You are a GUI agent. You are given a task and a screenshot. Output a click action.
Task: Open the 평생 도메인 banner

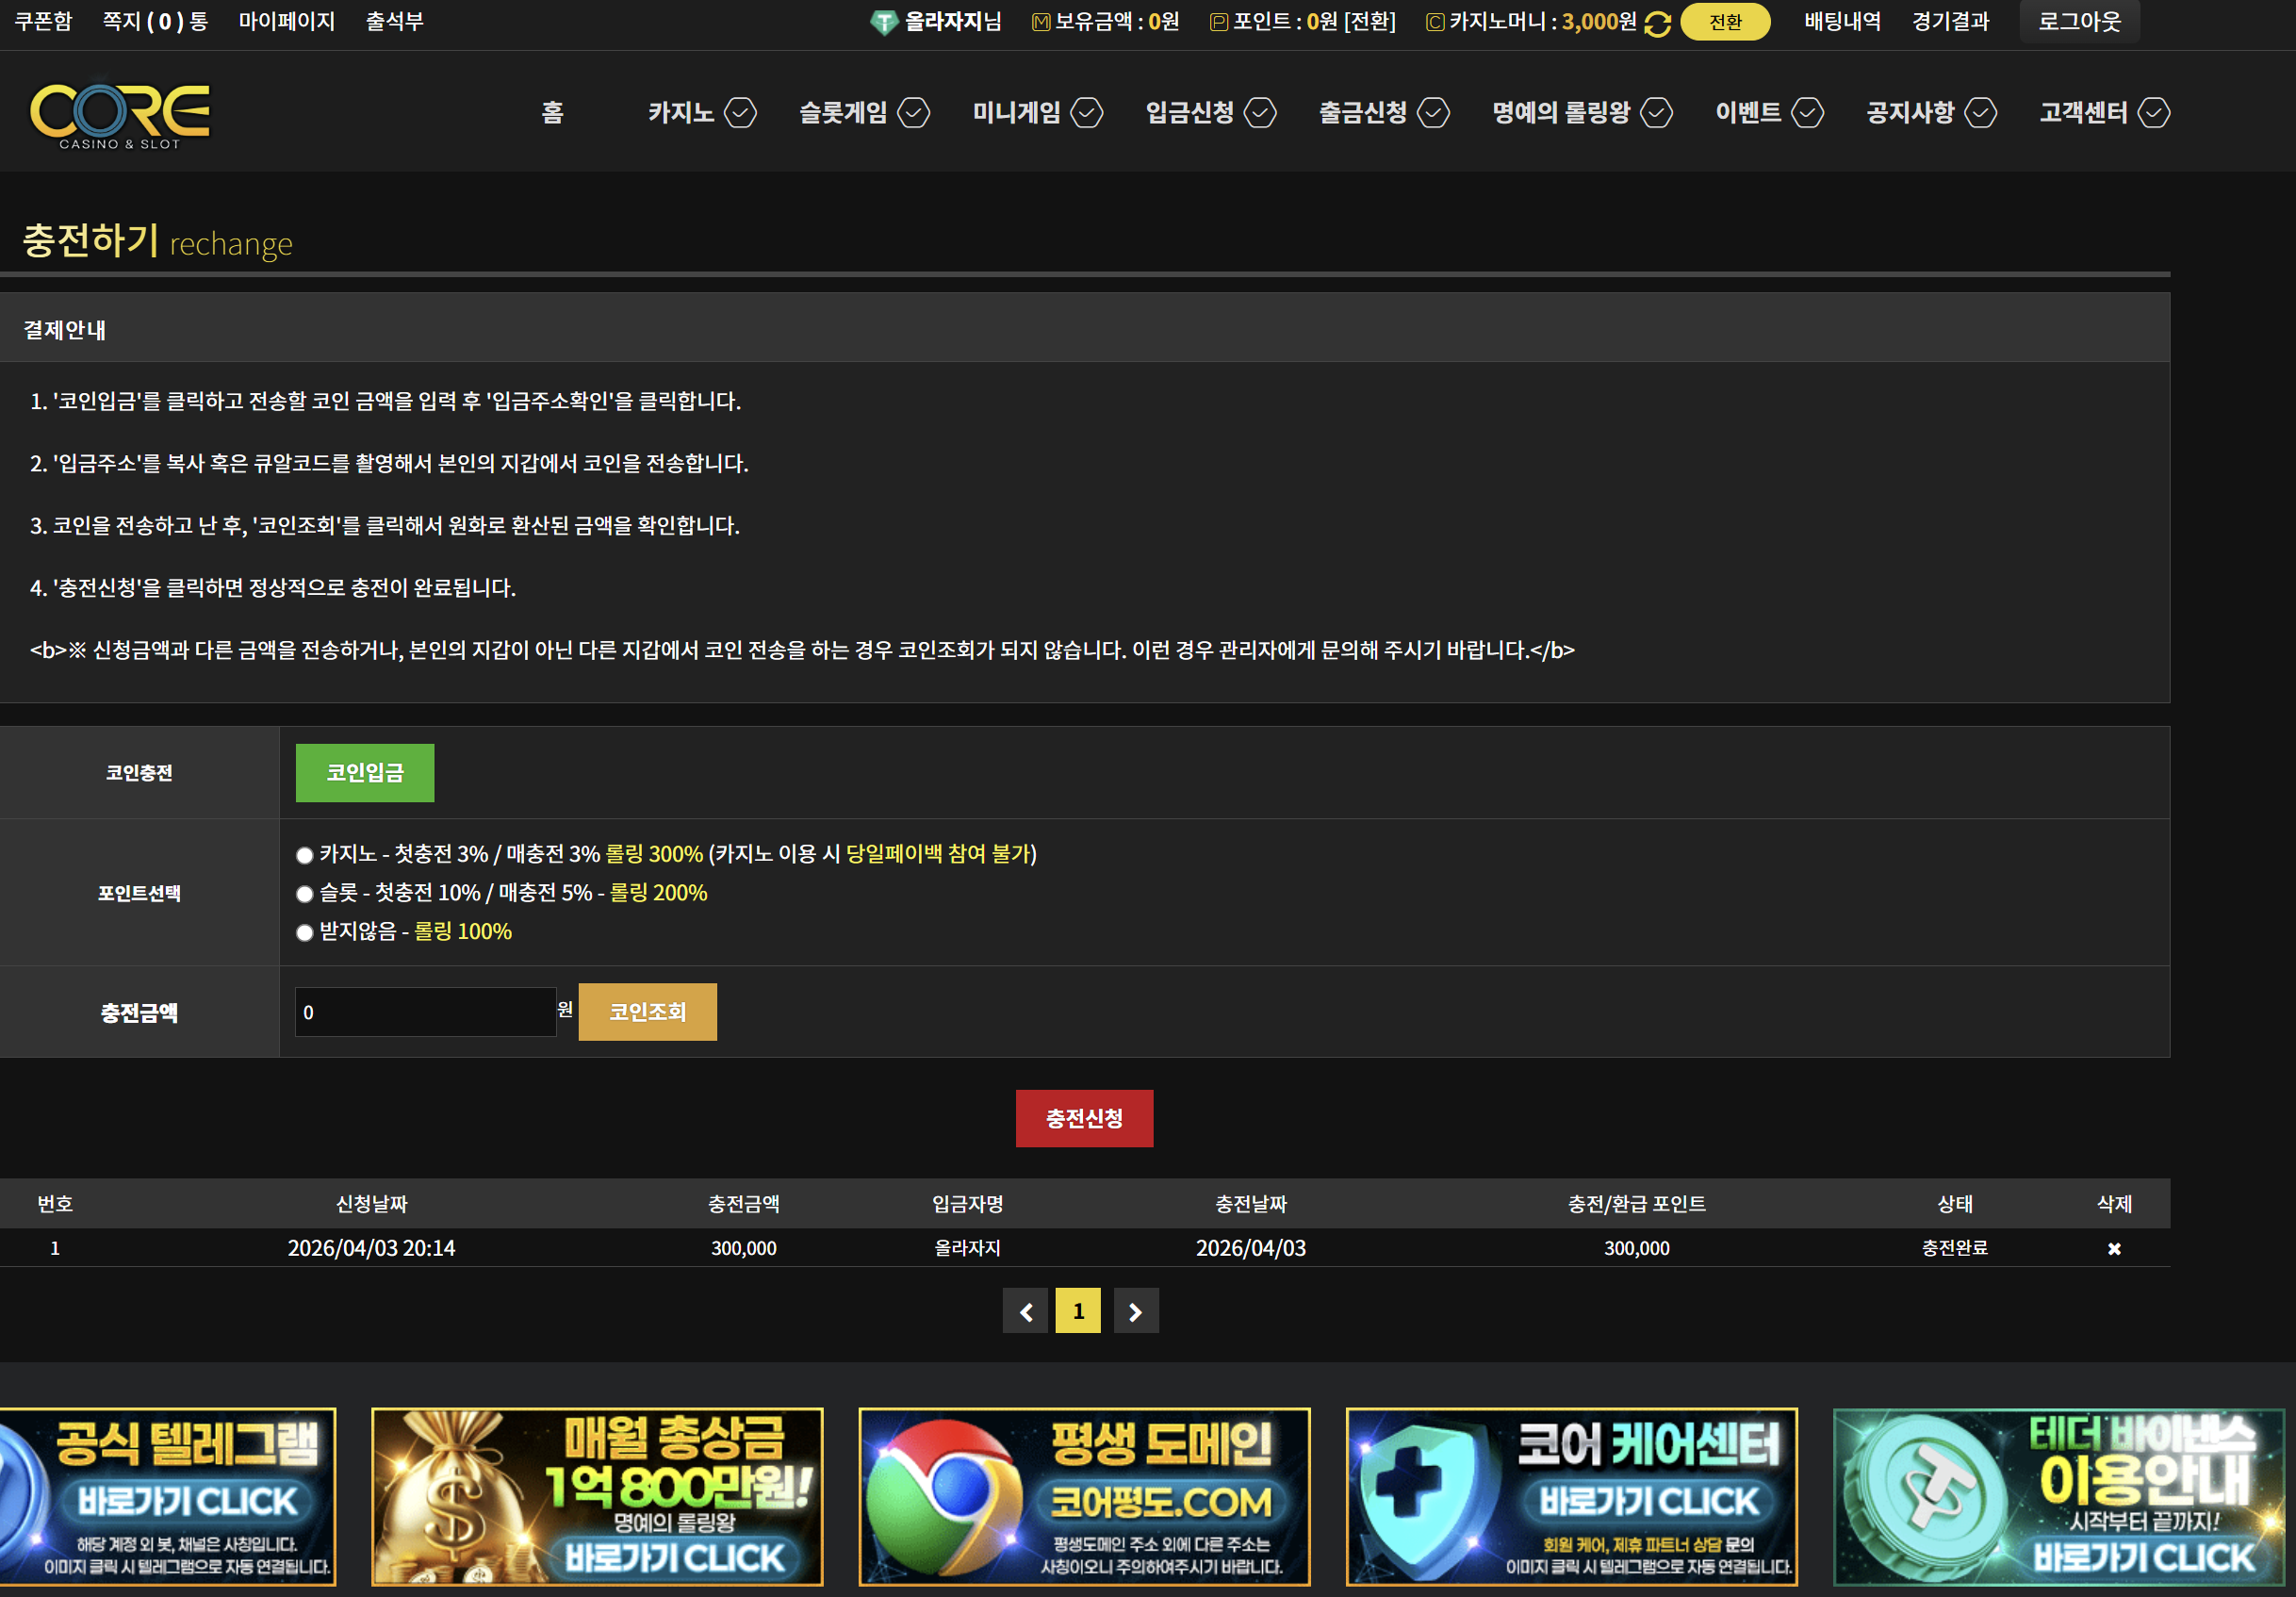pos(1084,1497)
